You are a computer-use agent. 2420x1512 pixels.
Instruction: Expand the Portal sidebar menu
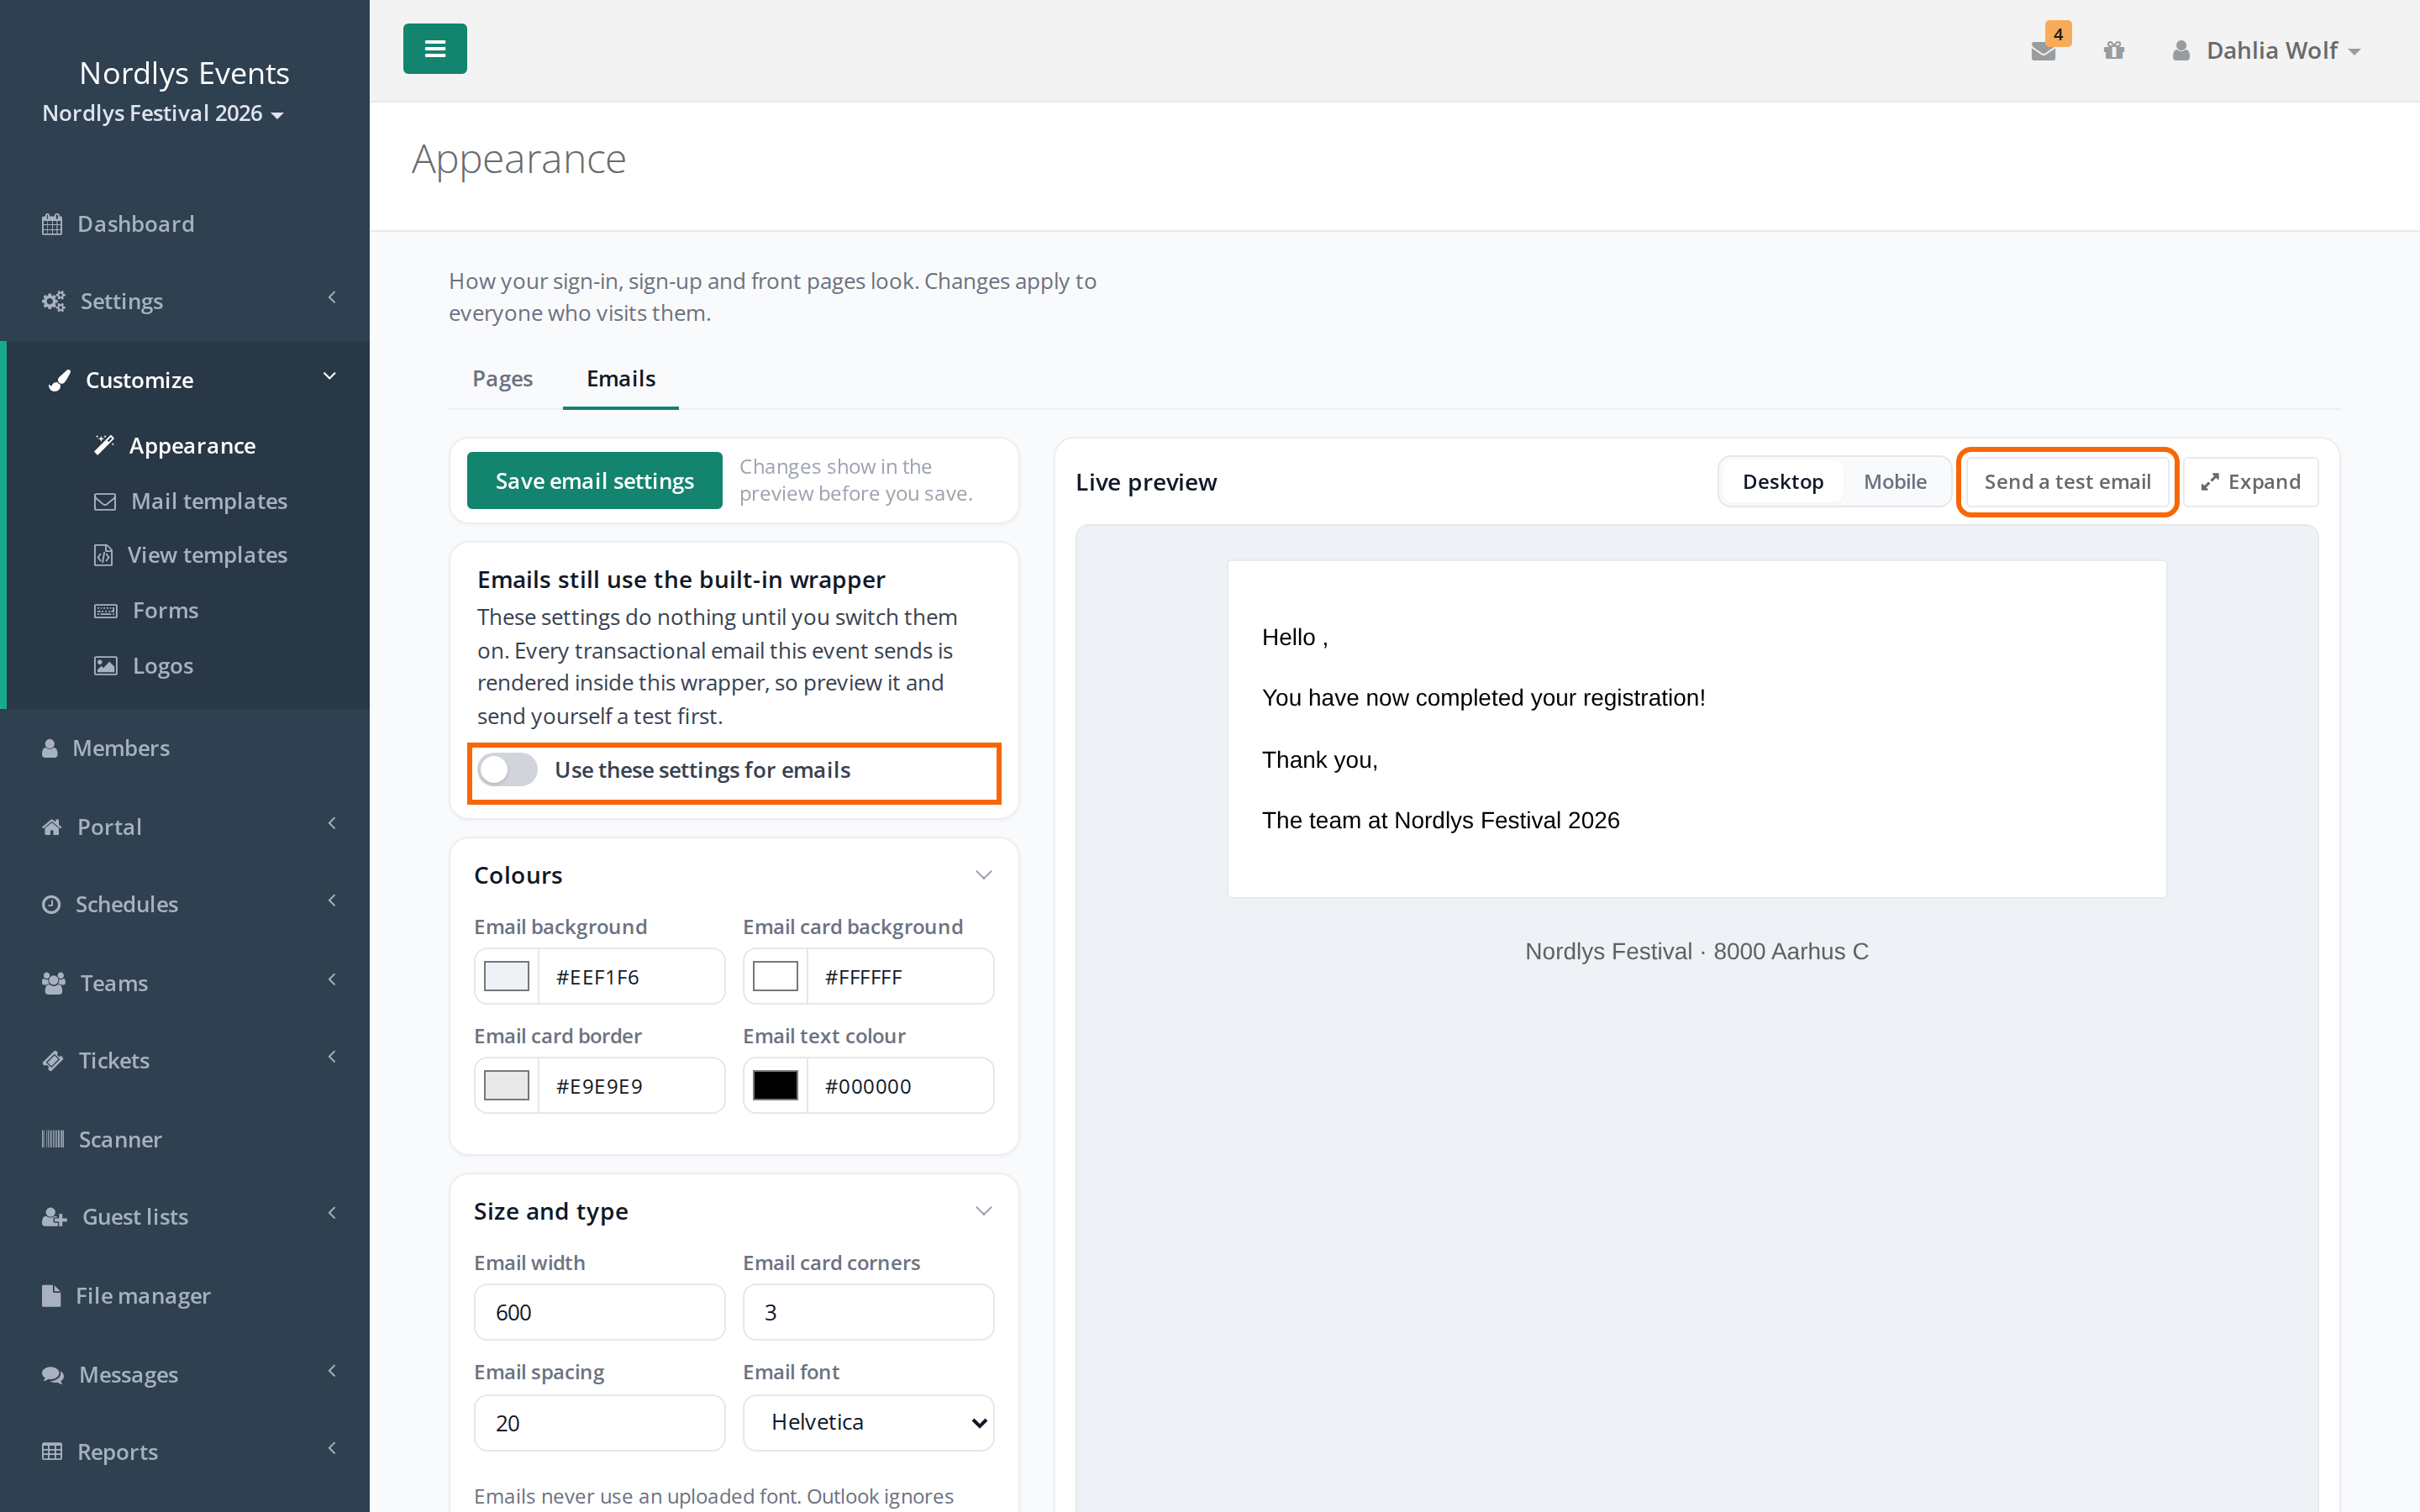[x=185, y=827]
